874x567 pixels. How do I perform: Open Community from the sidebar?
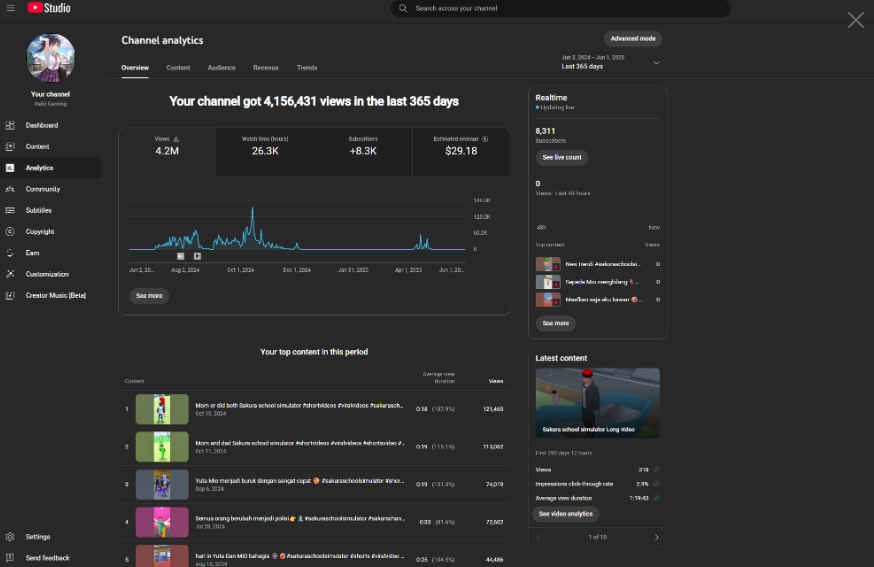click(x=51, y=189)
